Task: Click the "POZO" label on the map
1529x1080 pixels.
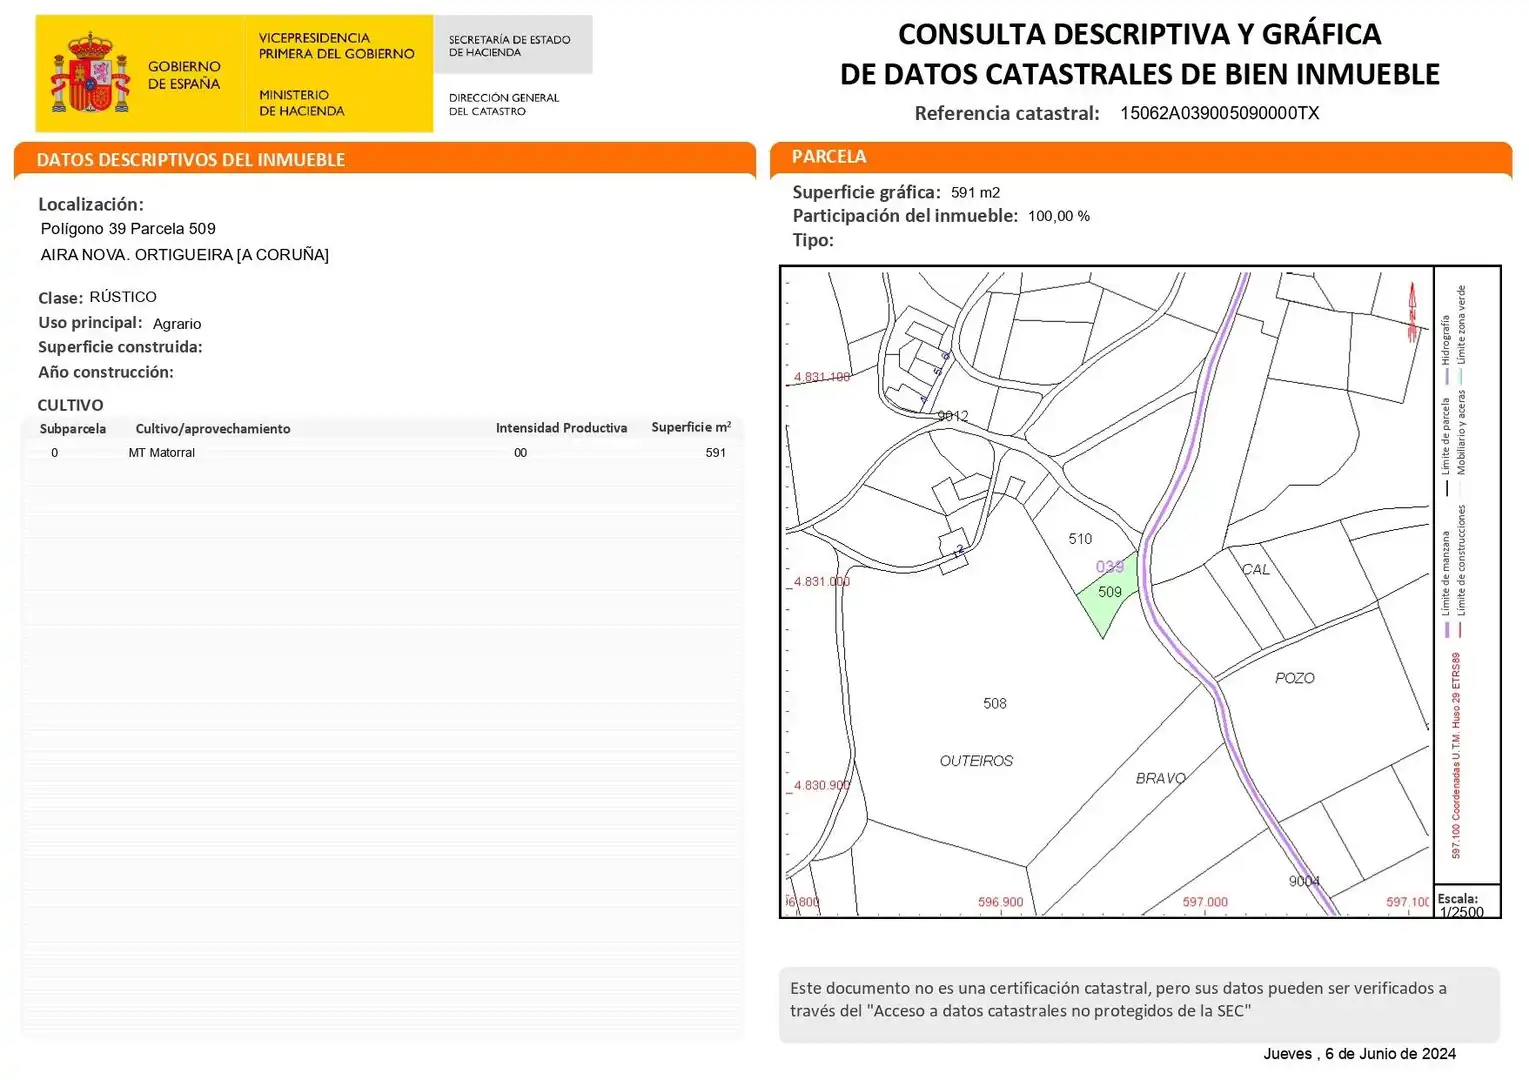Action: pyautogui.click(x=1295, y=678)
